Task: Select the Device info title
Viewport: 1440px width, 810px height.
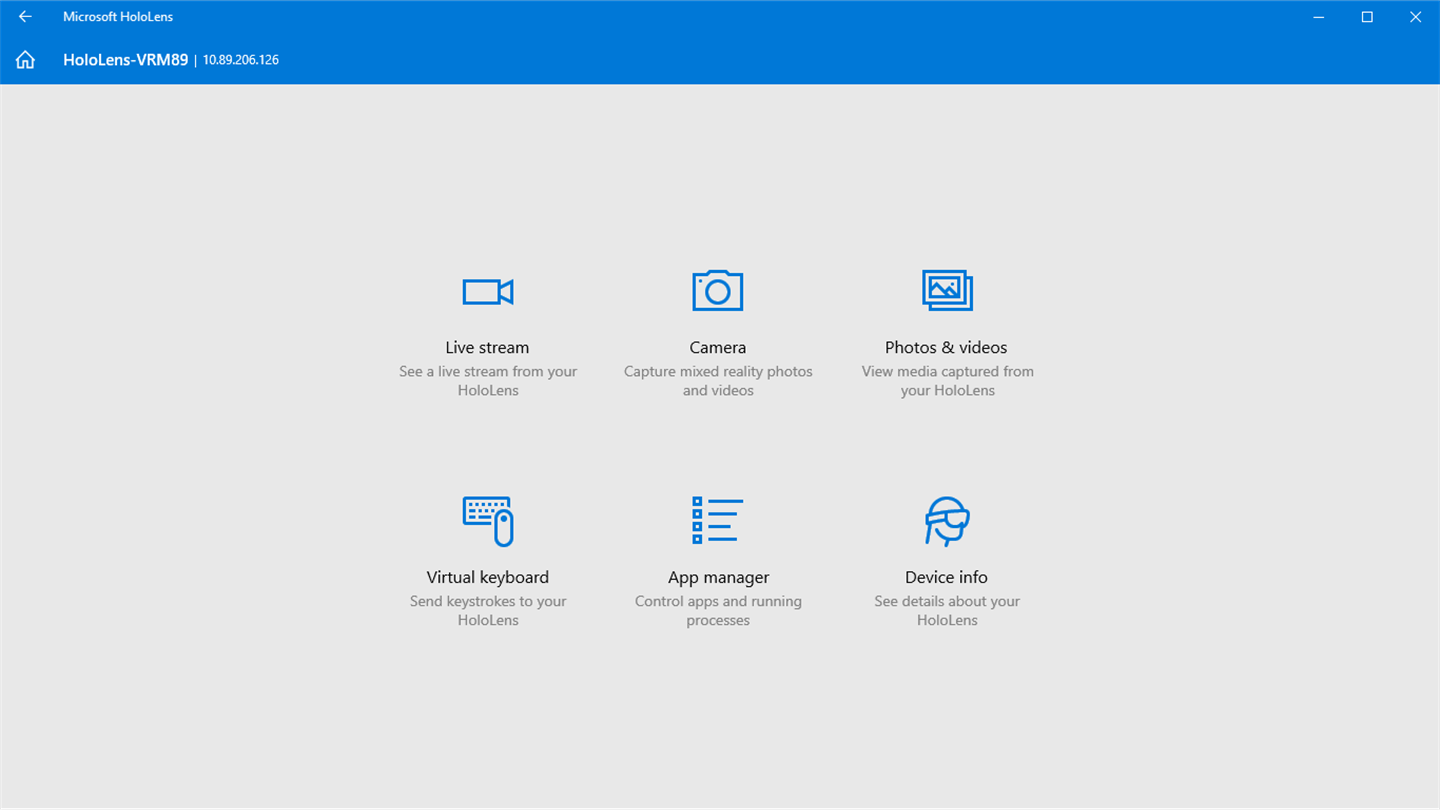Action: click(946, 578)
